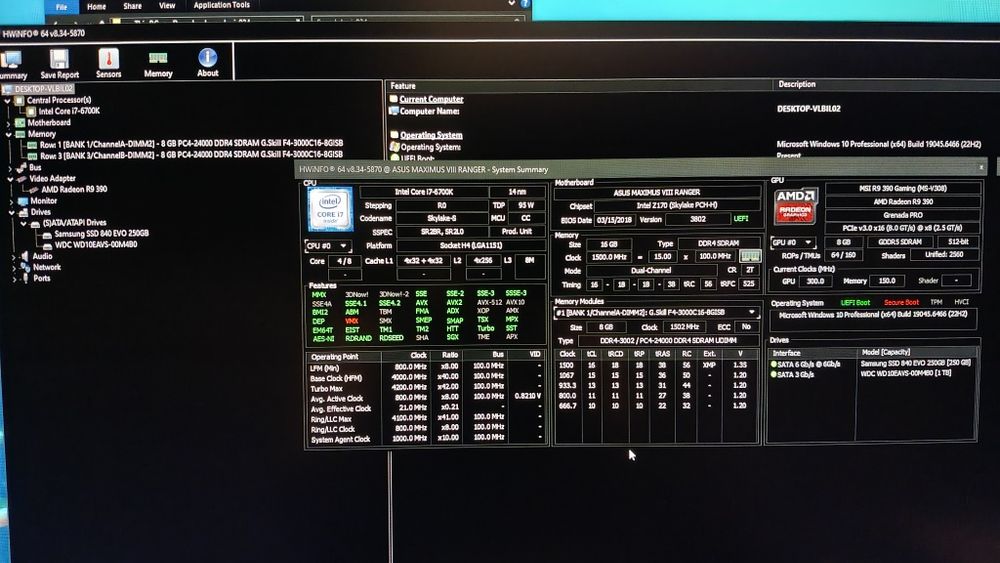This screenshot has width=1000, height=563.
Task: Switch to the Home ribbon tab
Action: pos(96,6)
